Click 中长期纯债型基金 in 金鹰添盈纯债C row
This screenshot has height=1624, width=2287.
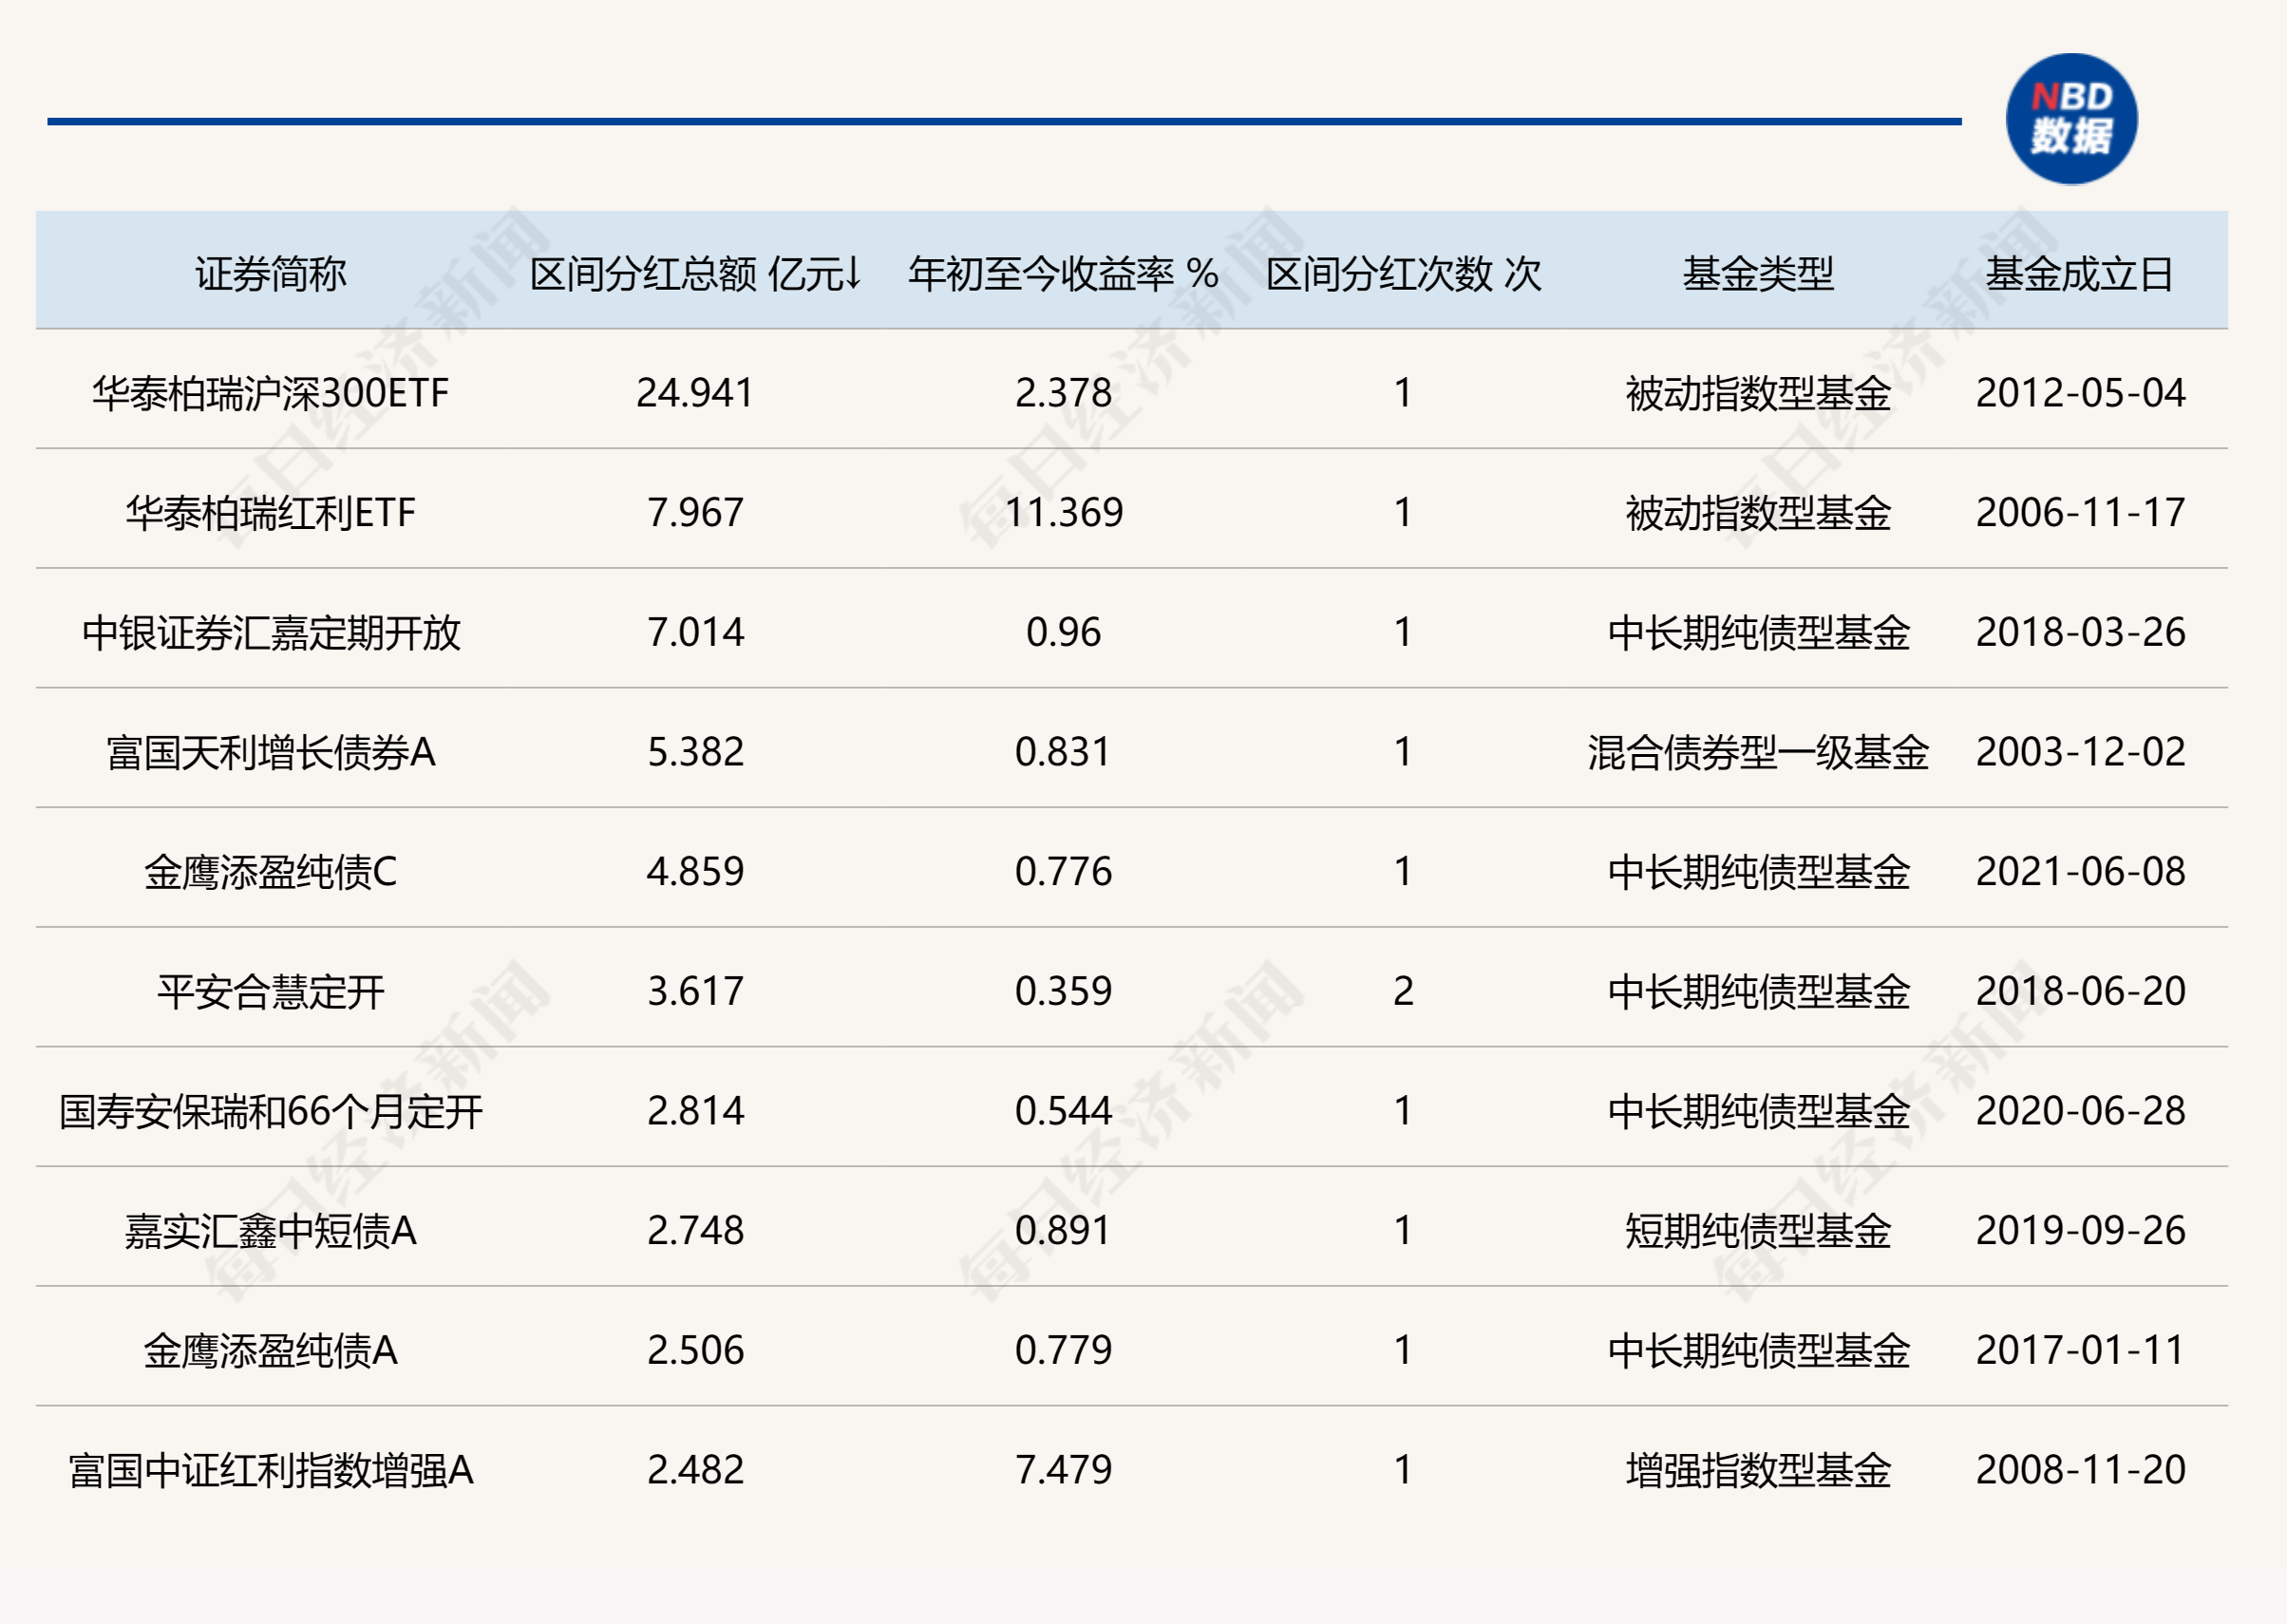click(1758, 872)
